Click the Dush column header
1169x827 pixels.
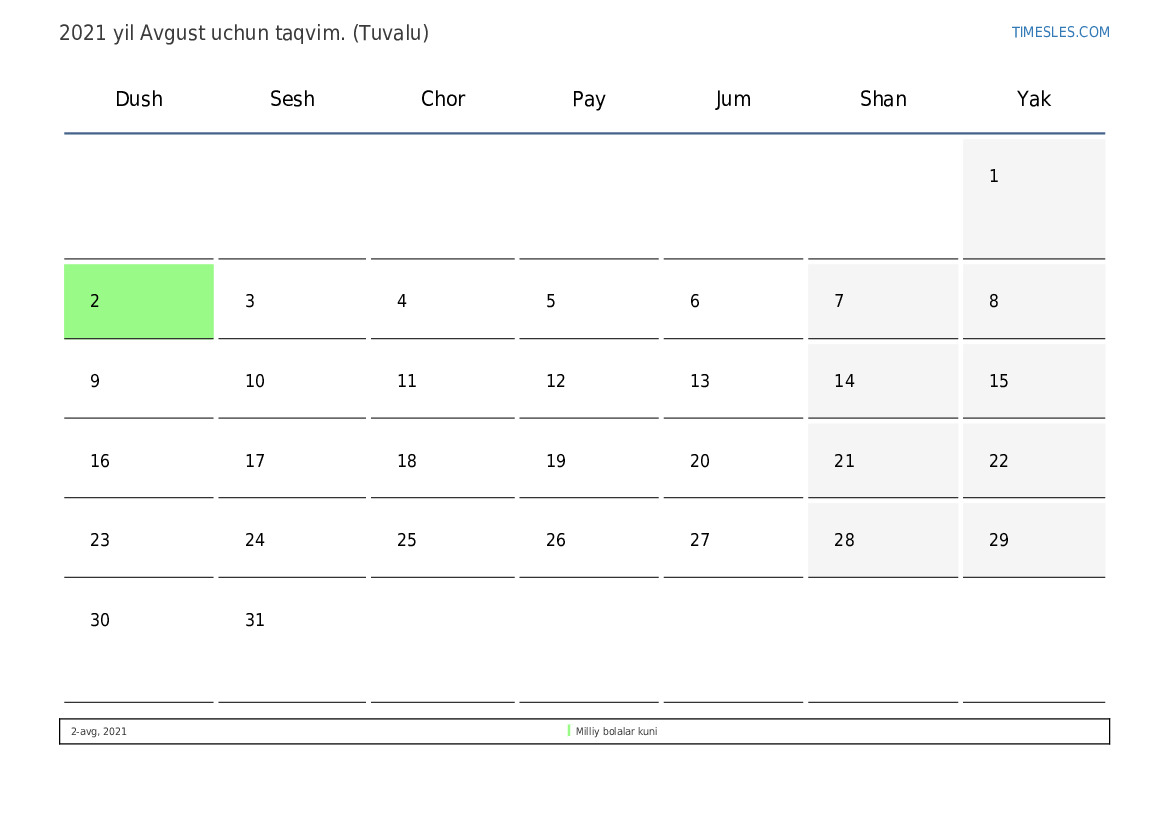[x=139, y=99]
